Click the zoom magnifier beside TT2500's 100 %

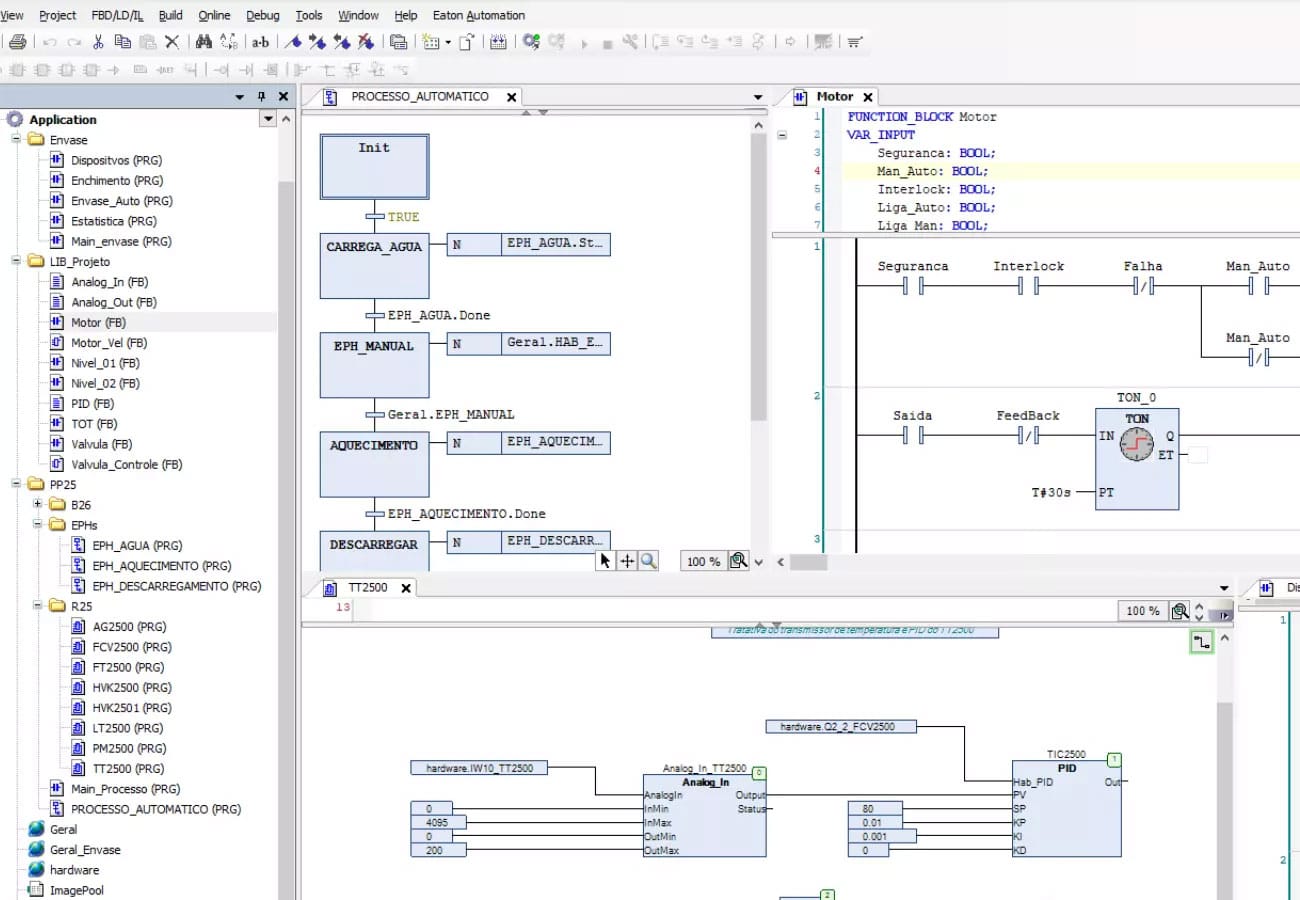pyautogui.click(x=1180, y=611)
